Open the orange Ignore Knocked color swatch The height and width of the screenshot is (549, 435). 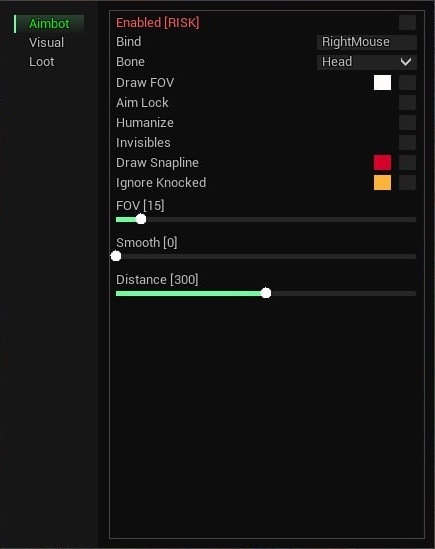tap(382, 182)
